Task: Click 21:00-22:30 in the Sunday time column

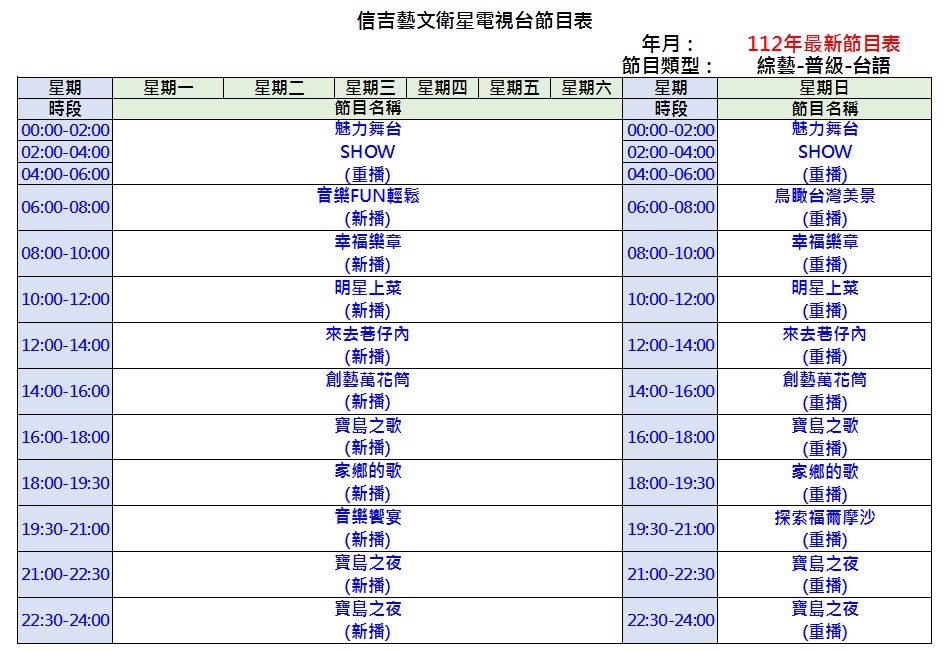Action: 671,574
